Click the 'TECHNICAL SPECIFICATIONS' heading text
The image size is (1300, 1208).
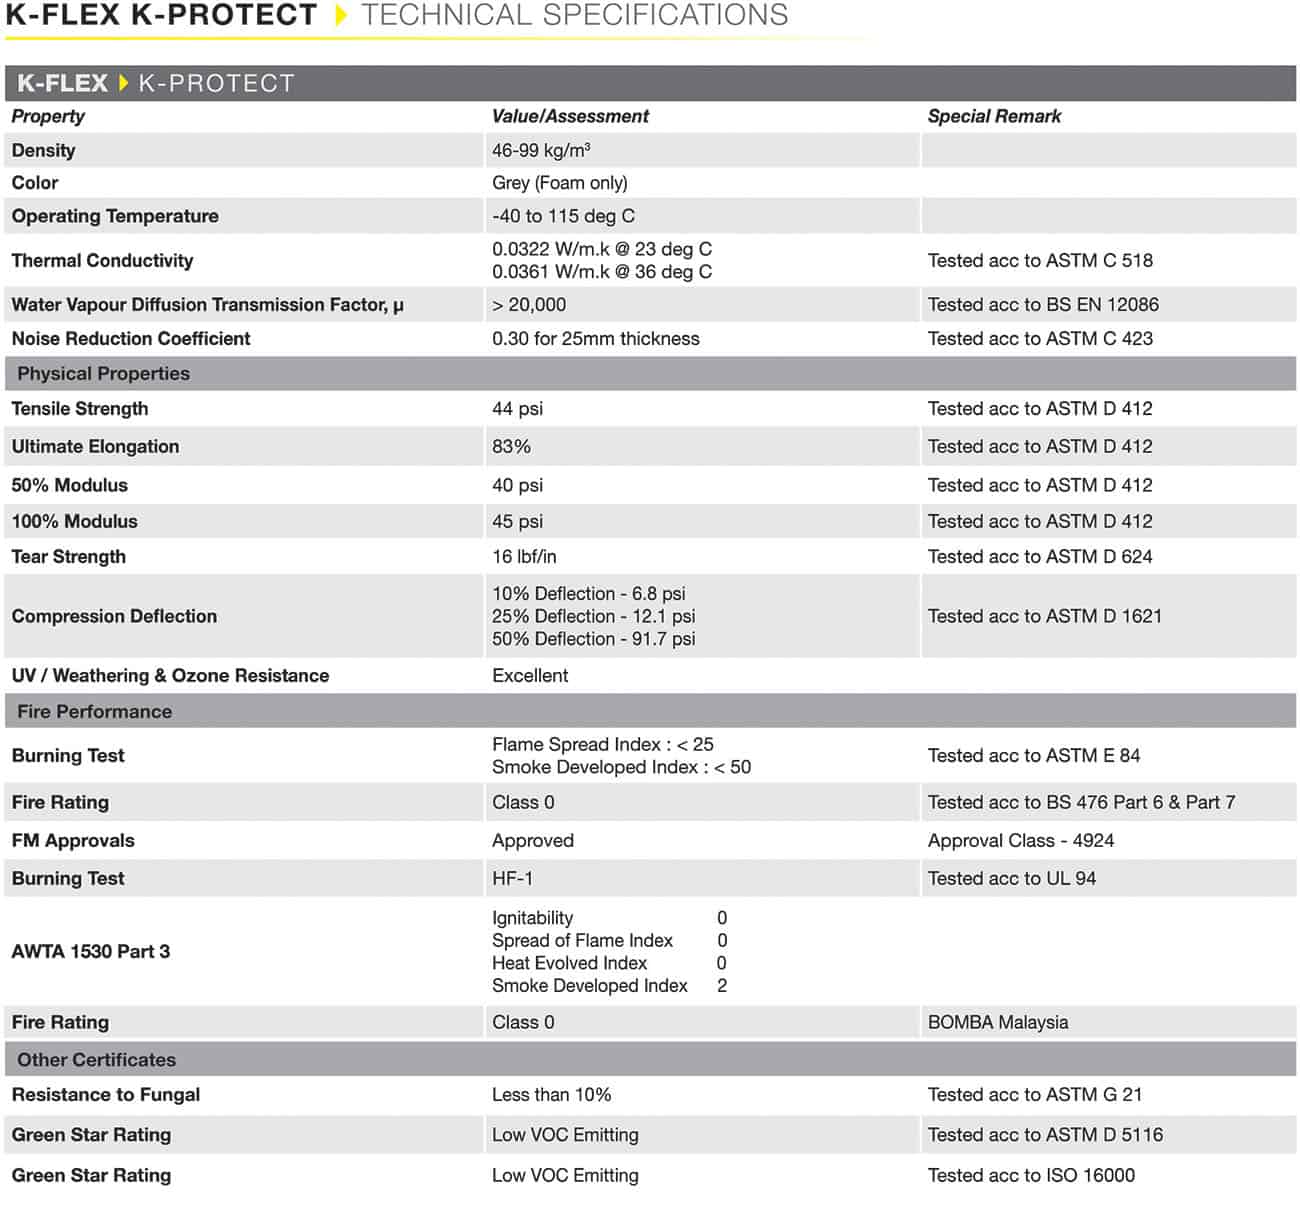(x=575, y=15)
